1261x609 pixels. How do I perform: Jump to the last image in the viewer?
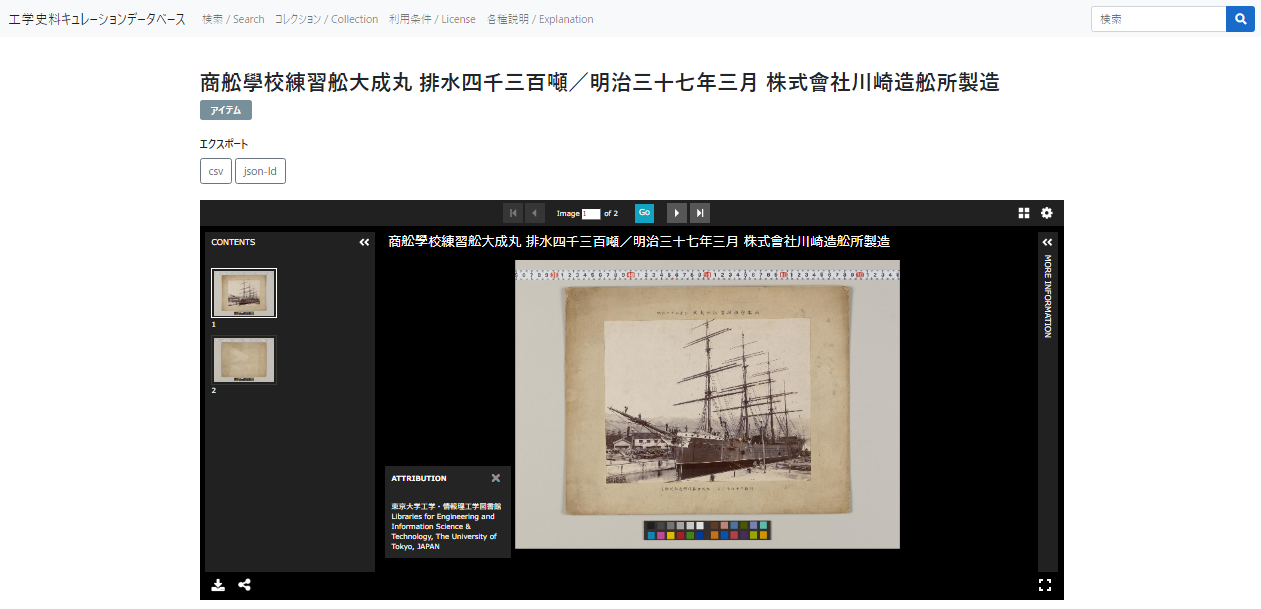tap(700, 213)
